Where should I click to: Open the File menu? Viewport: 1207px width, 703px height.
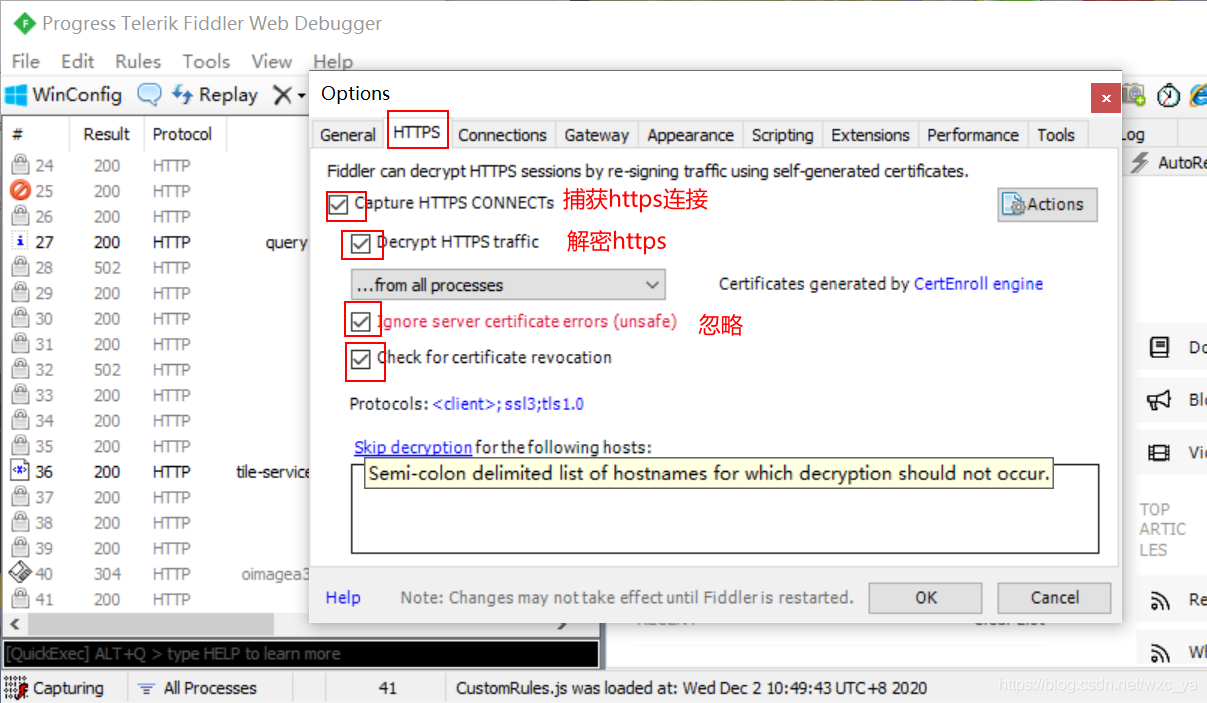(x=26, y=62)
